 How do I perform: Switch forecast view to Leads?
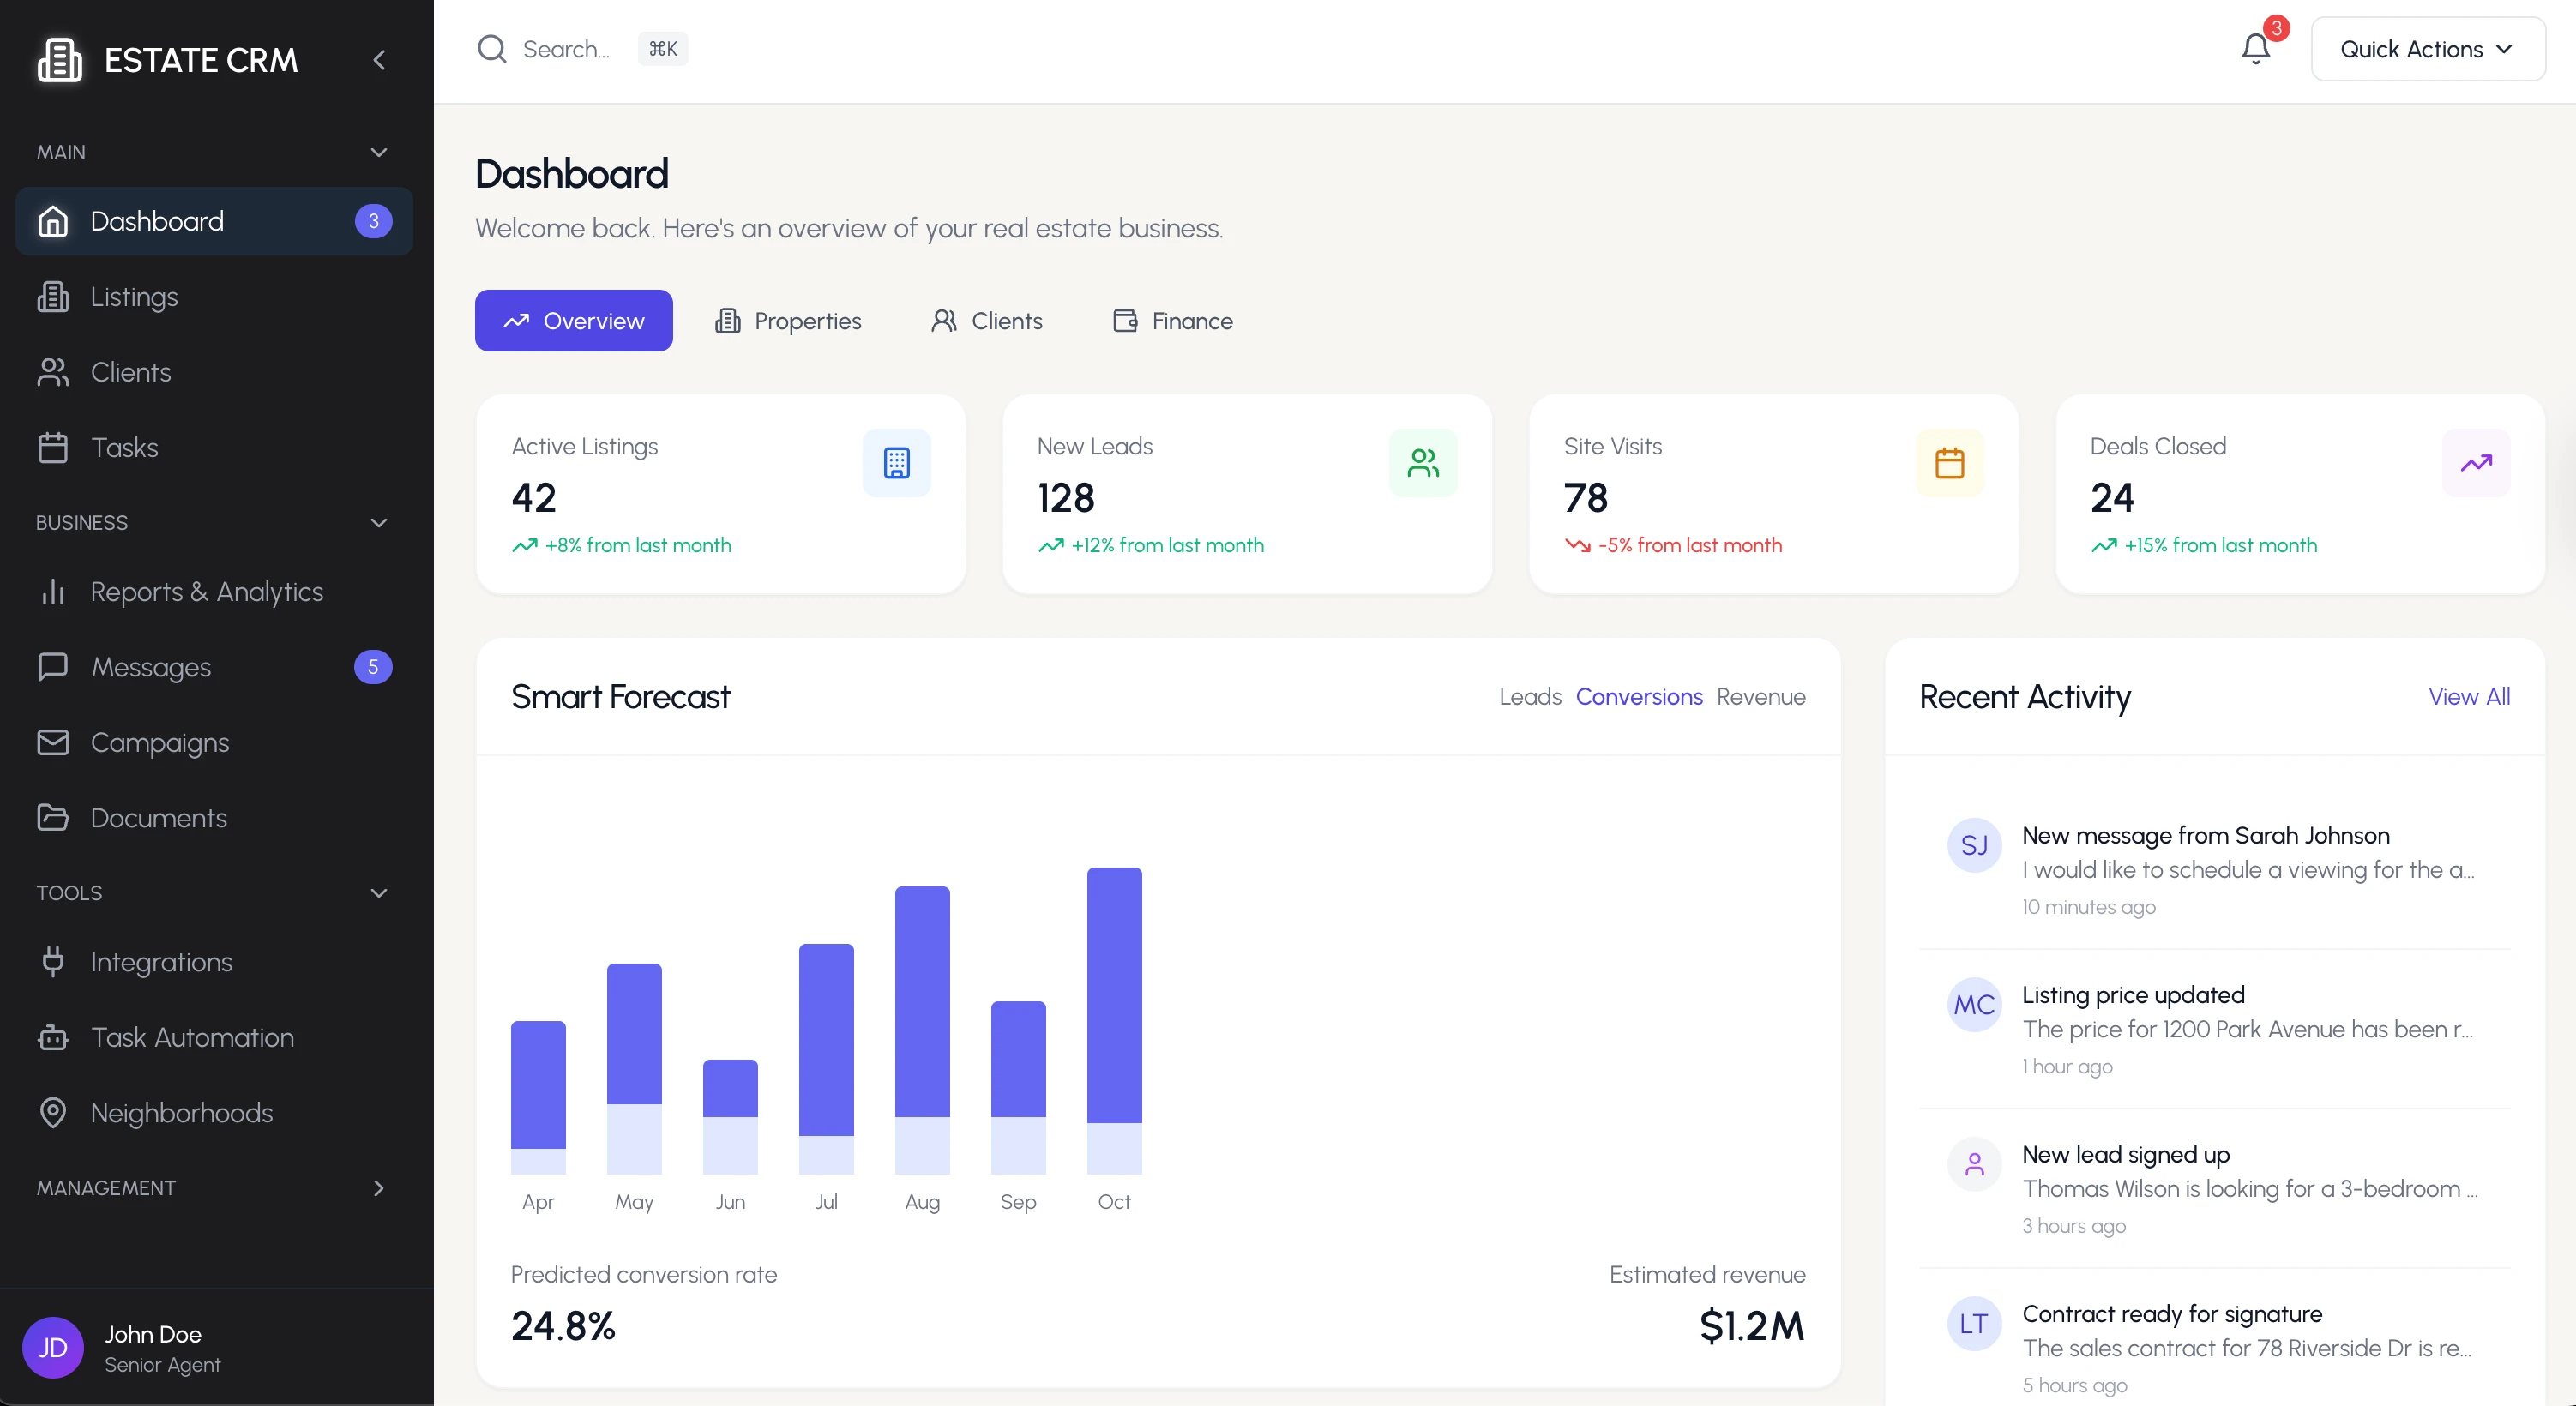coord(1529,697)
